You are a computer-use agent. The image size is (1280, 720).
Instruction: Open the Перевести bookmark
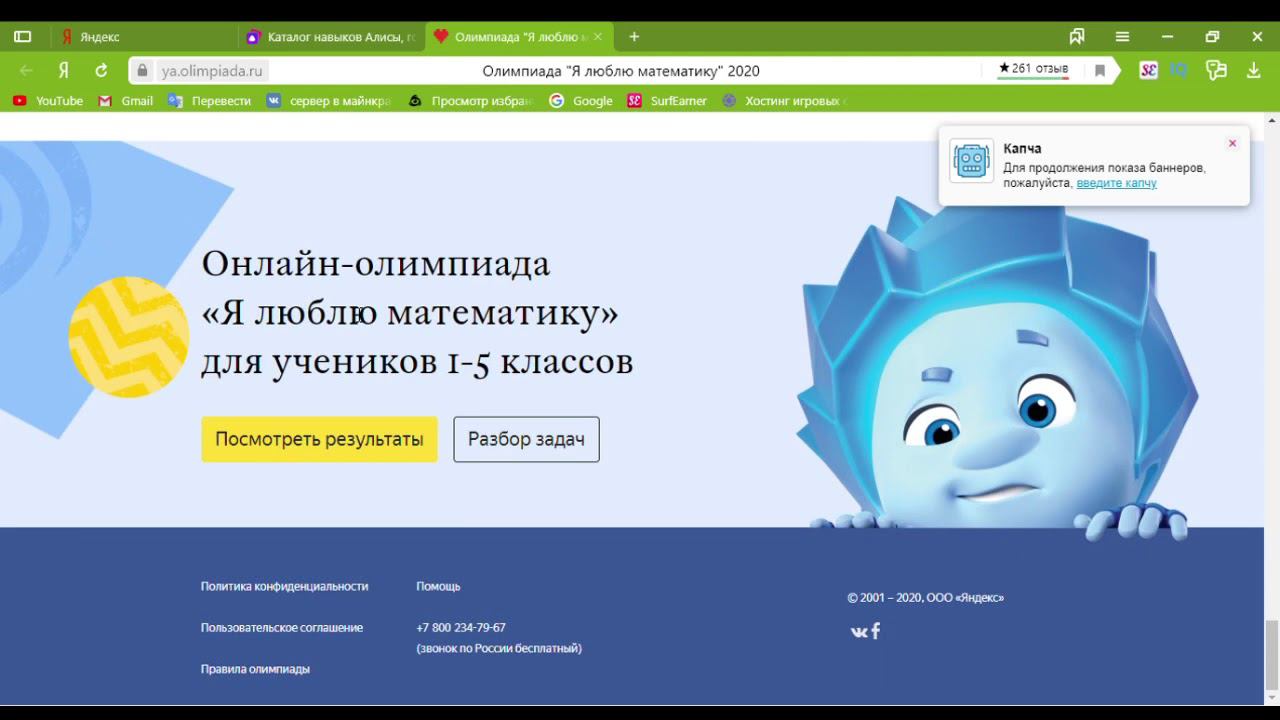(x=210, y=101)
